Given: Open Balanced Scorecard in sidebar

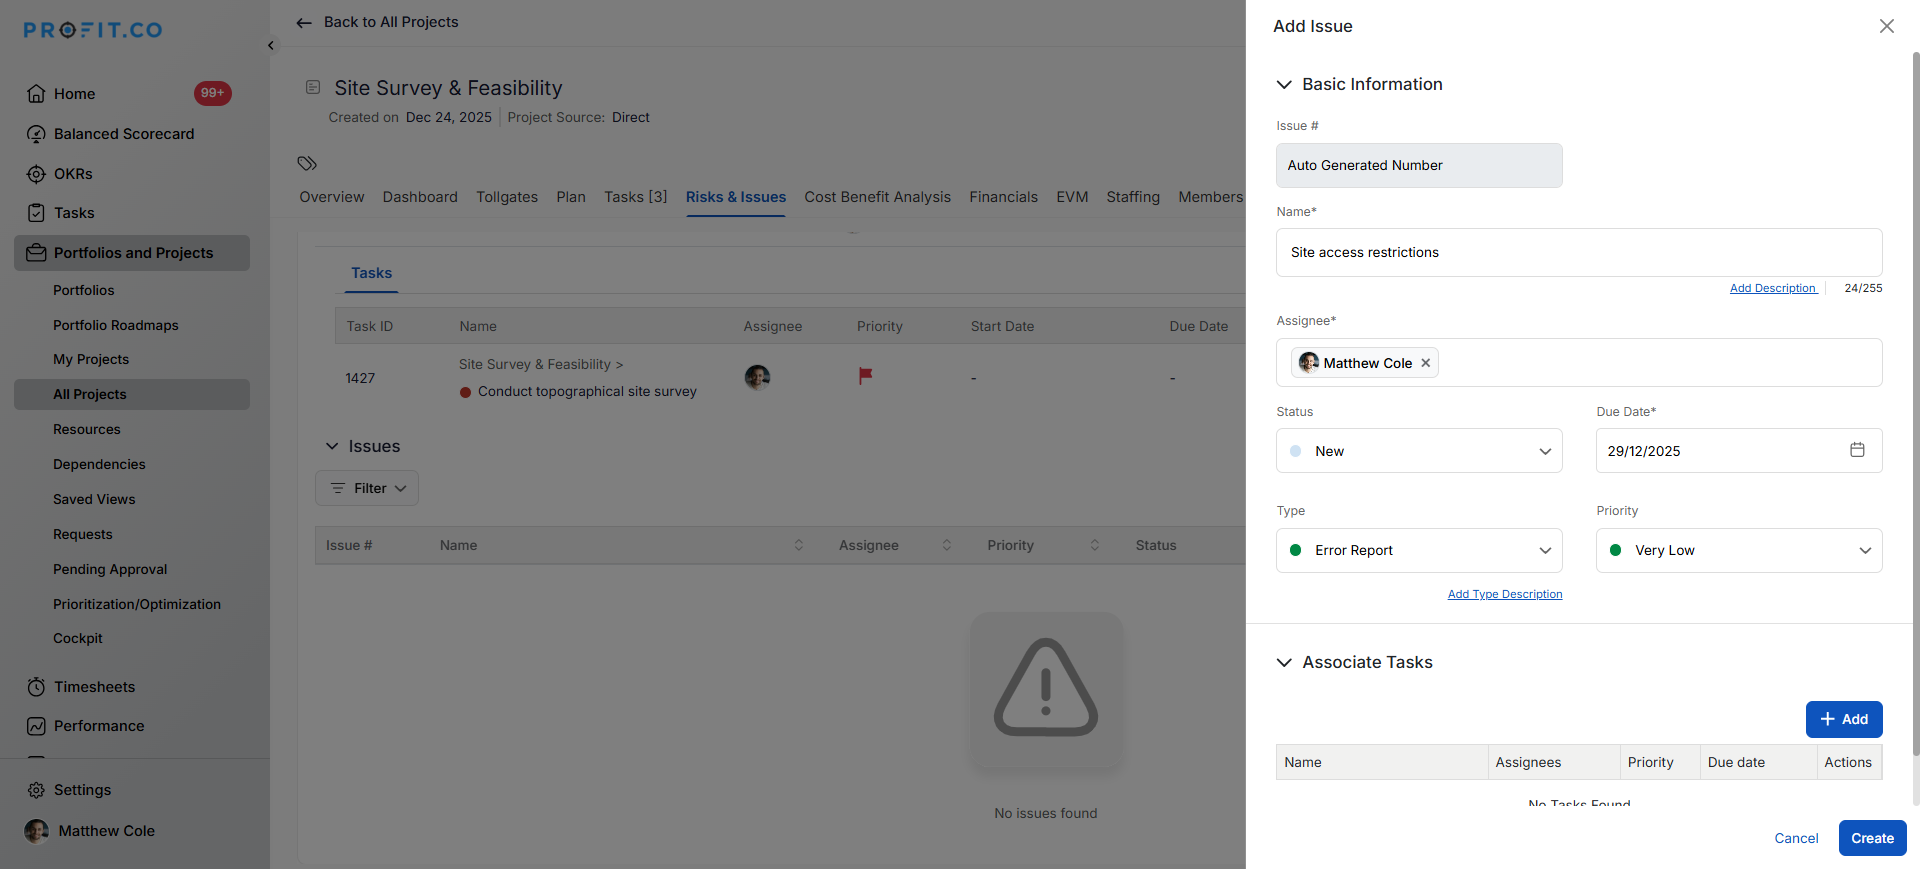Looking at the screenshot, I should tap(123, 134).
